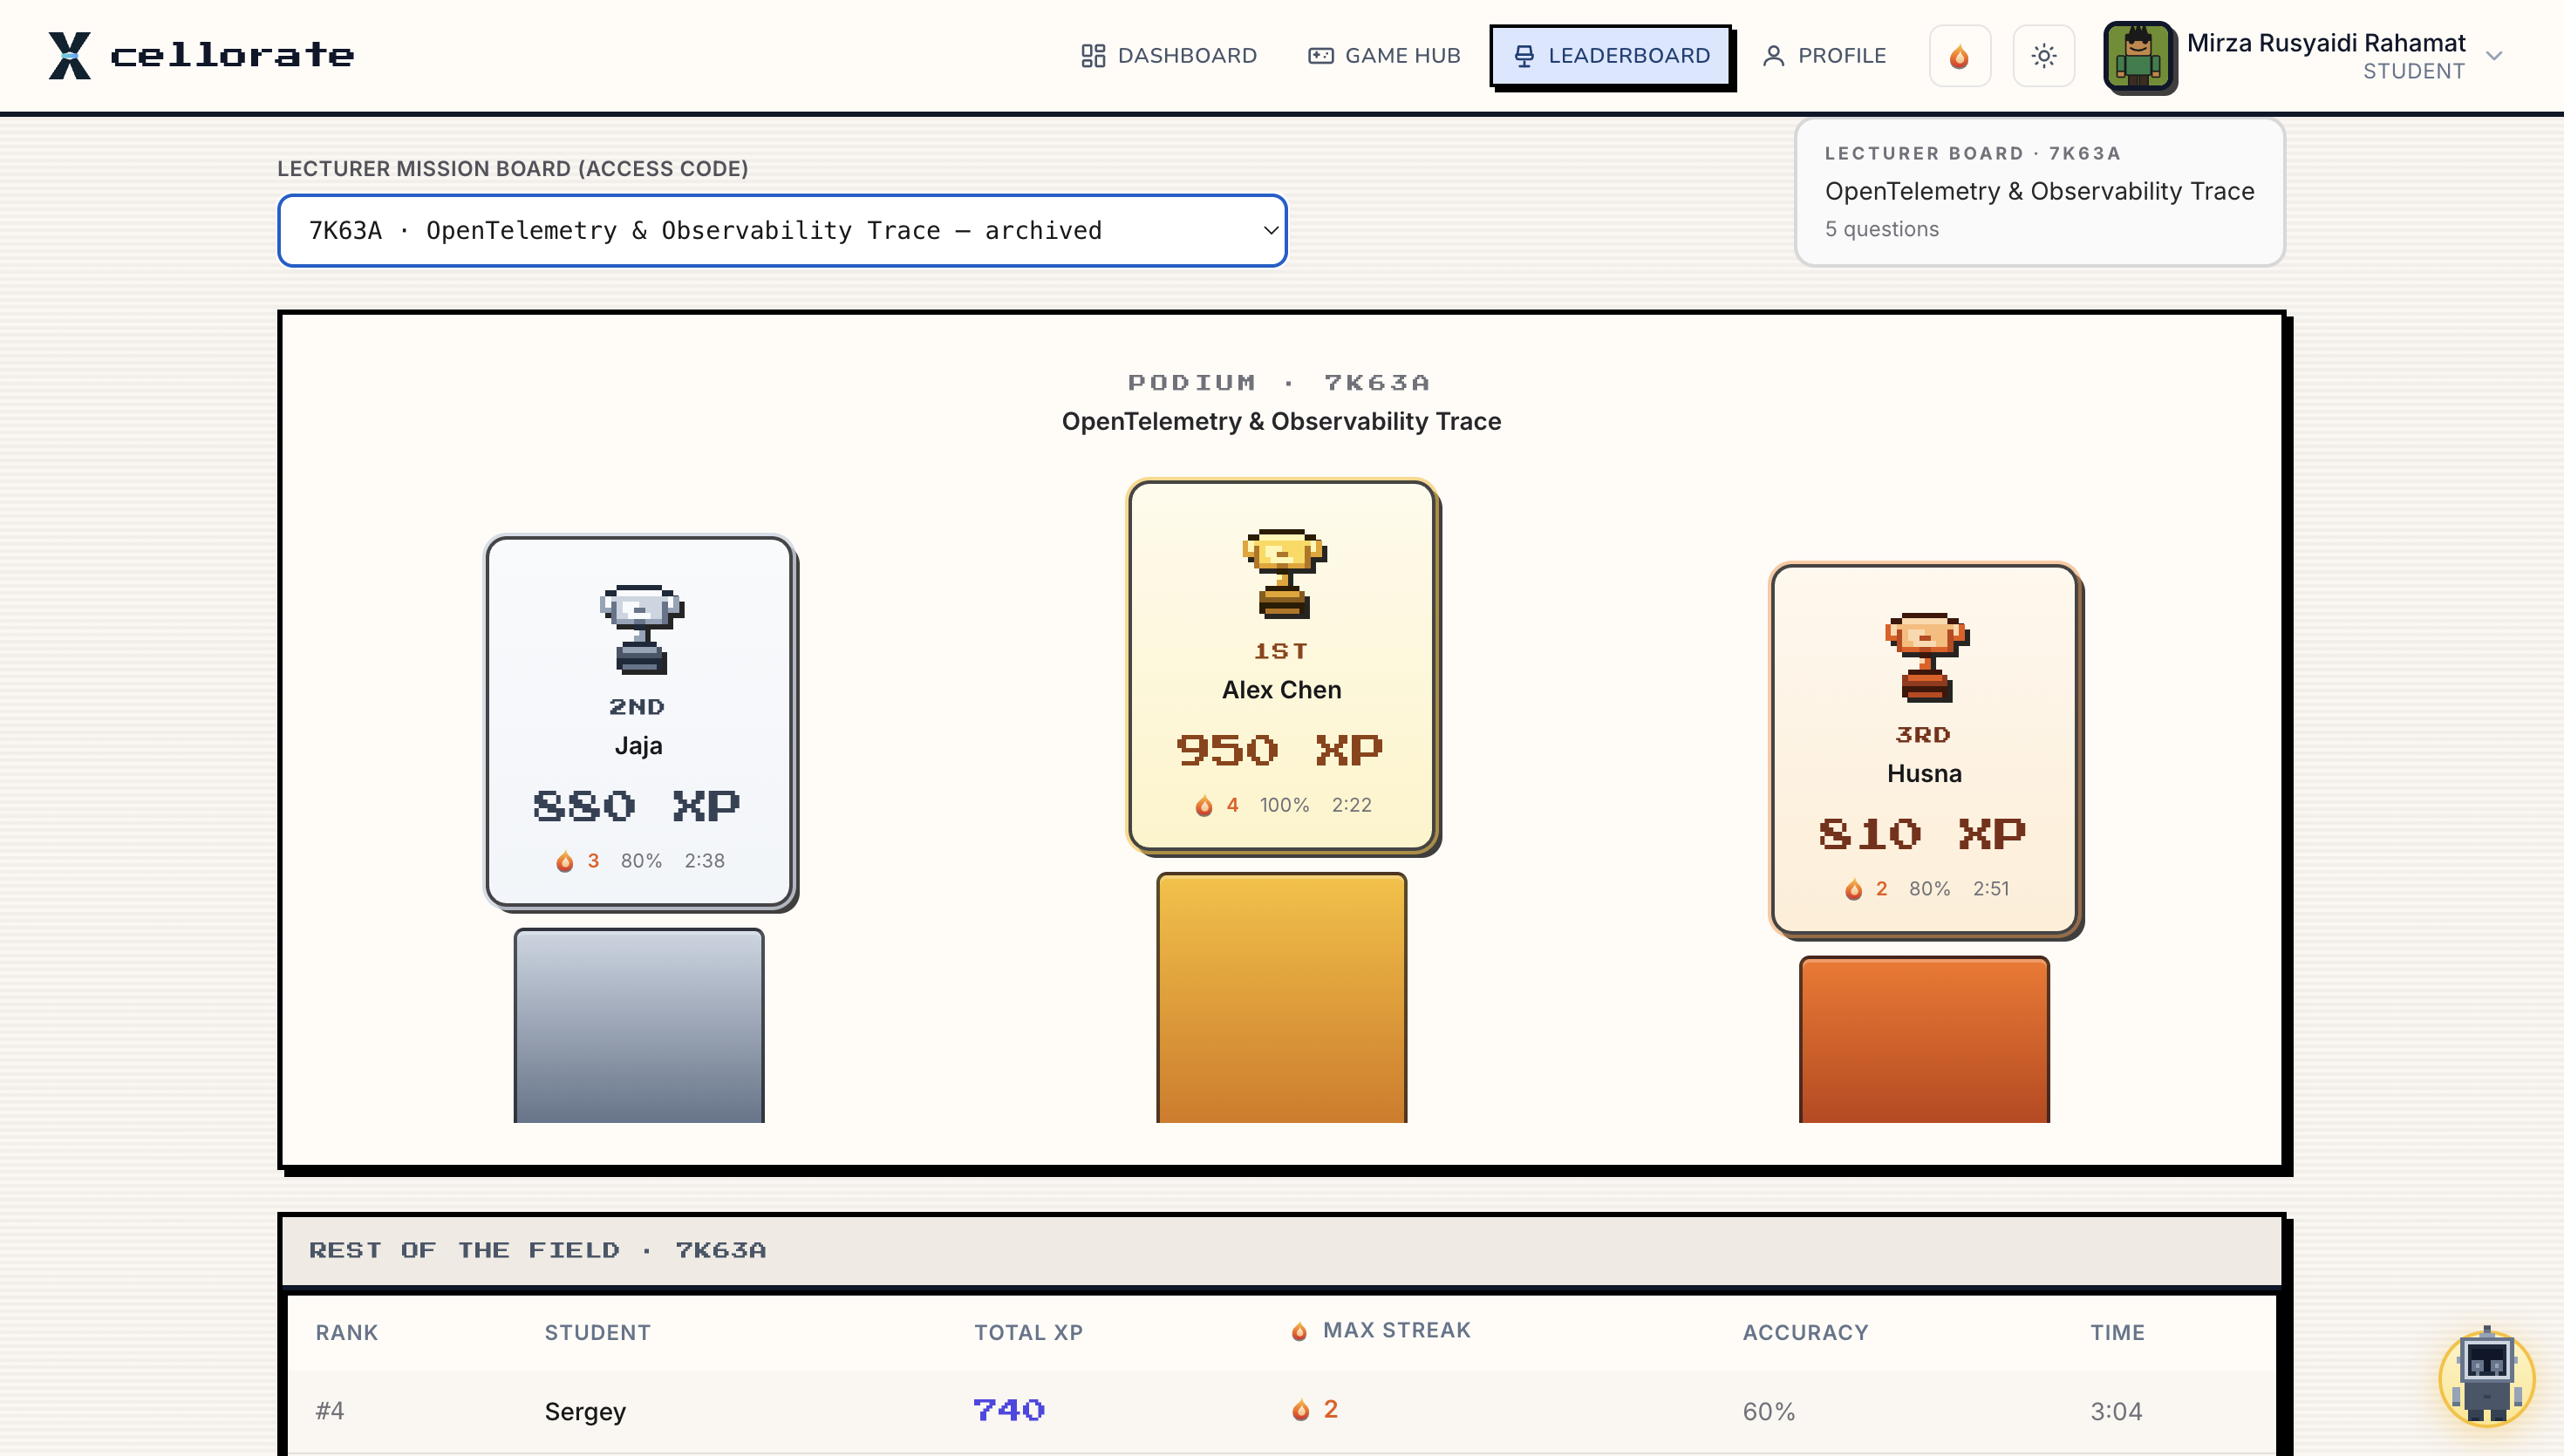This screenshot has width=2564, height=1456.
Task: Click the bronze third-place podium block
Action: coord(1924,1039)
